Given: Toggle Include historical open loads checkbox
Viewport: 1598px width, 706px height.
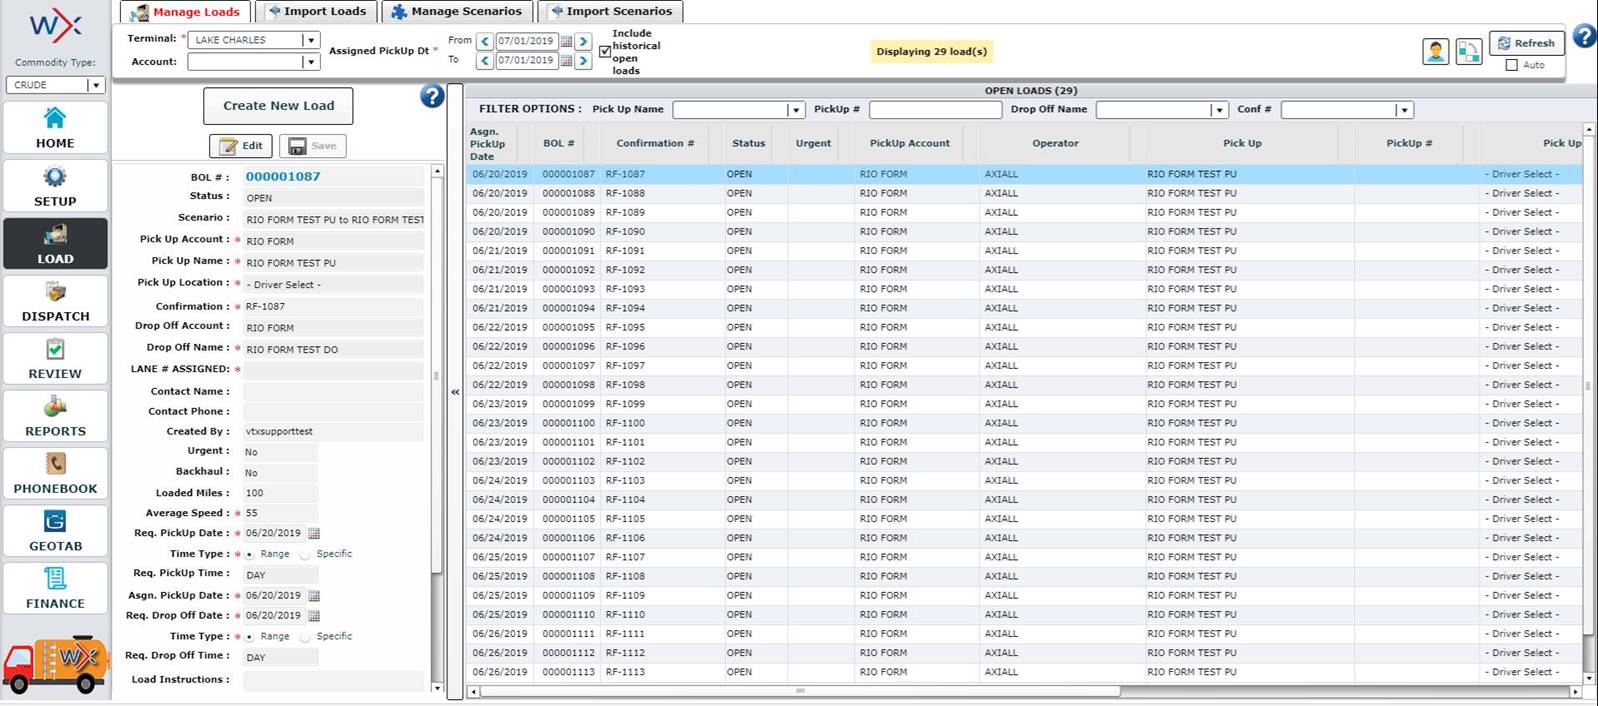Looking at the screenshot, I should point(605,51).
